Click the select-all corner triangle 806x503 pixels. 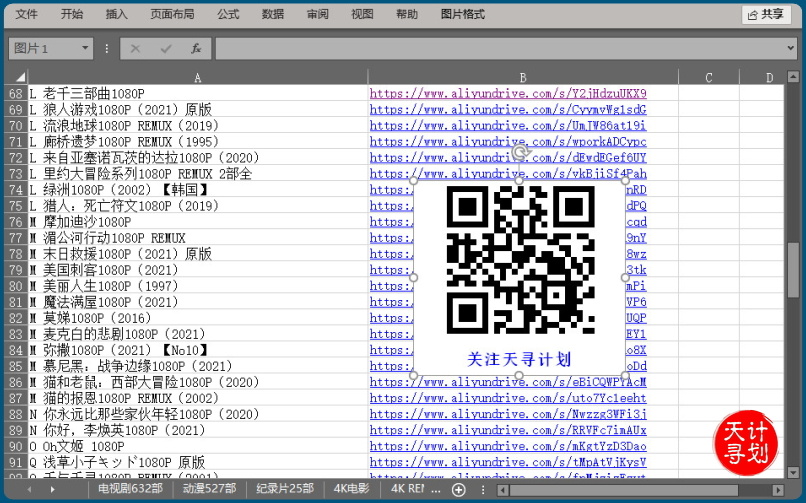coord(15,77)
